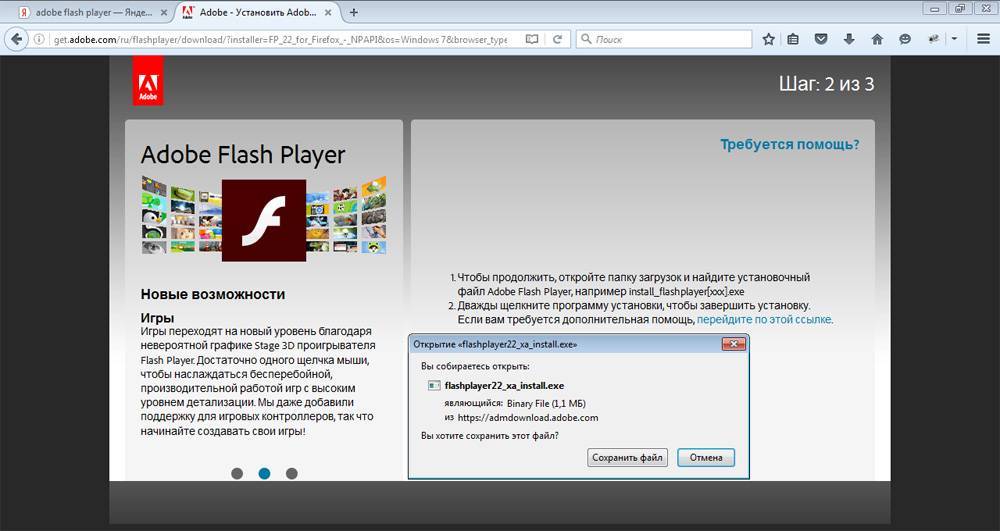Screen dimensions: 1000x531
Task: Open the Hello chat smiley icon
Action: point(904,40)
